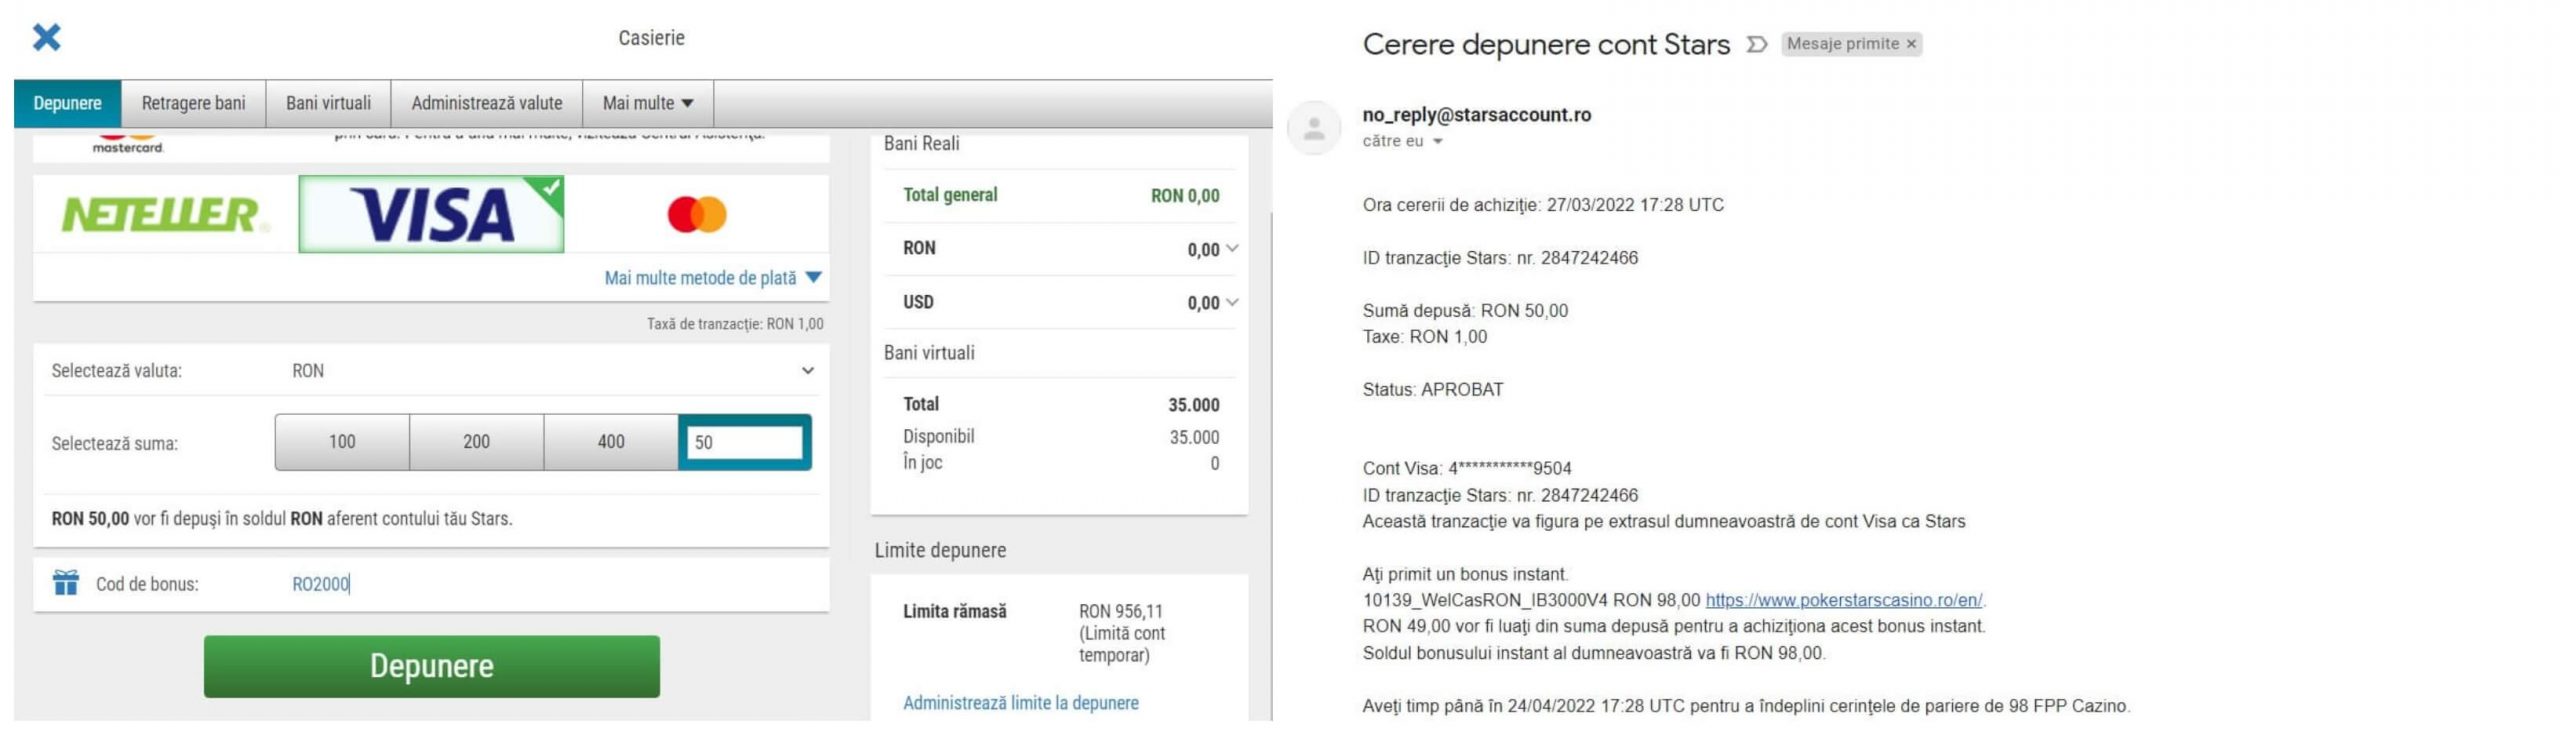Click the Taxă de tranzacție: RON 1,00 text
The height and width of the screenshot is (735, 2560).
point(735,324)
